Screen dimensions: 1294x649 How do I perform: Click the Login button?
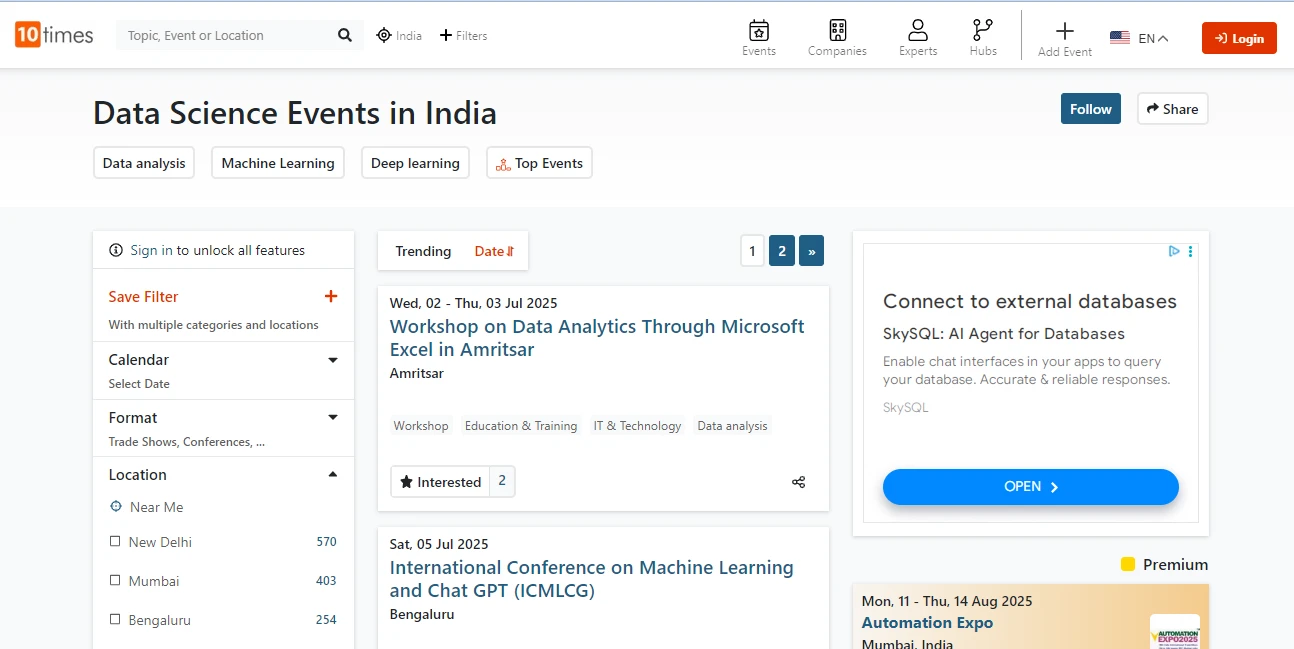coord(1239,38)
